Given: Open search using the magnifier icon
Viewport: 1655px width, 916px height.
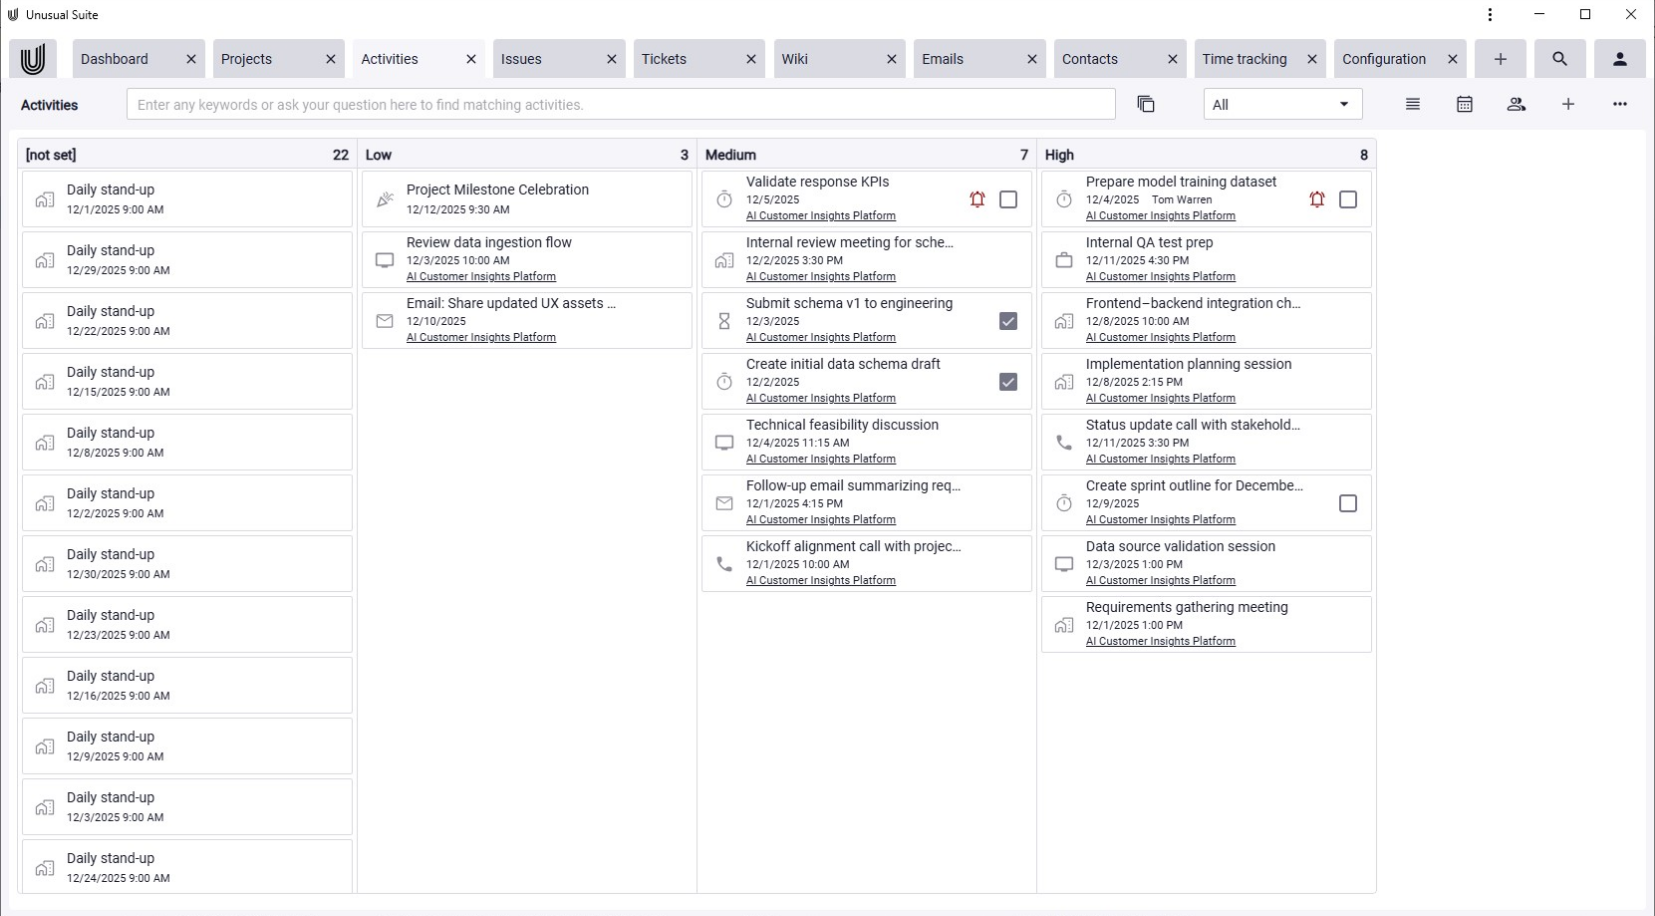Looking at the screenshot, I should [1560, 59].
